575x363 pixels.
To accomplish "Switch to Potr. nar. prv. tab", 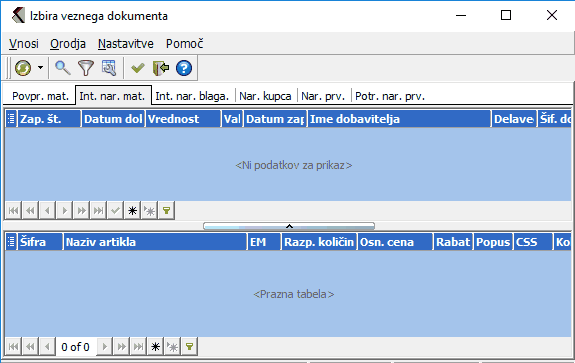I will [x=390, y=96].
